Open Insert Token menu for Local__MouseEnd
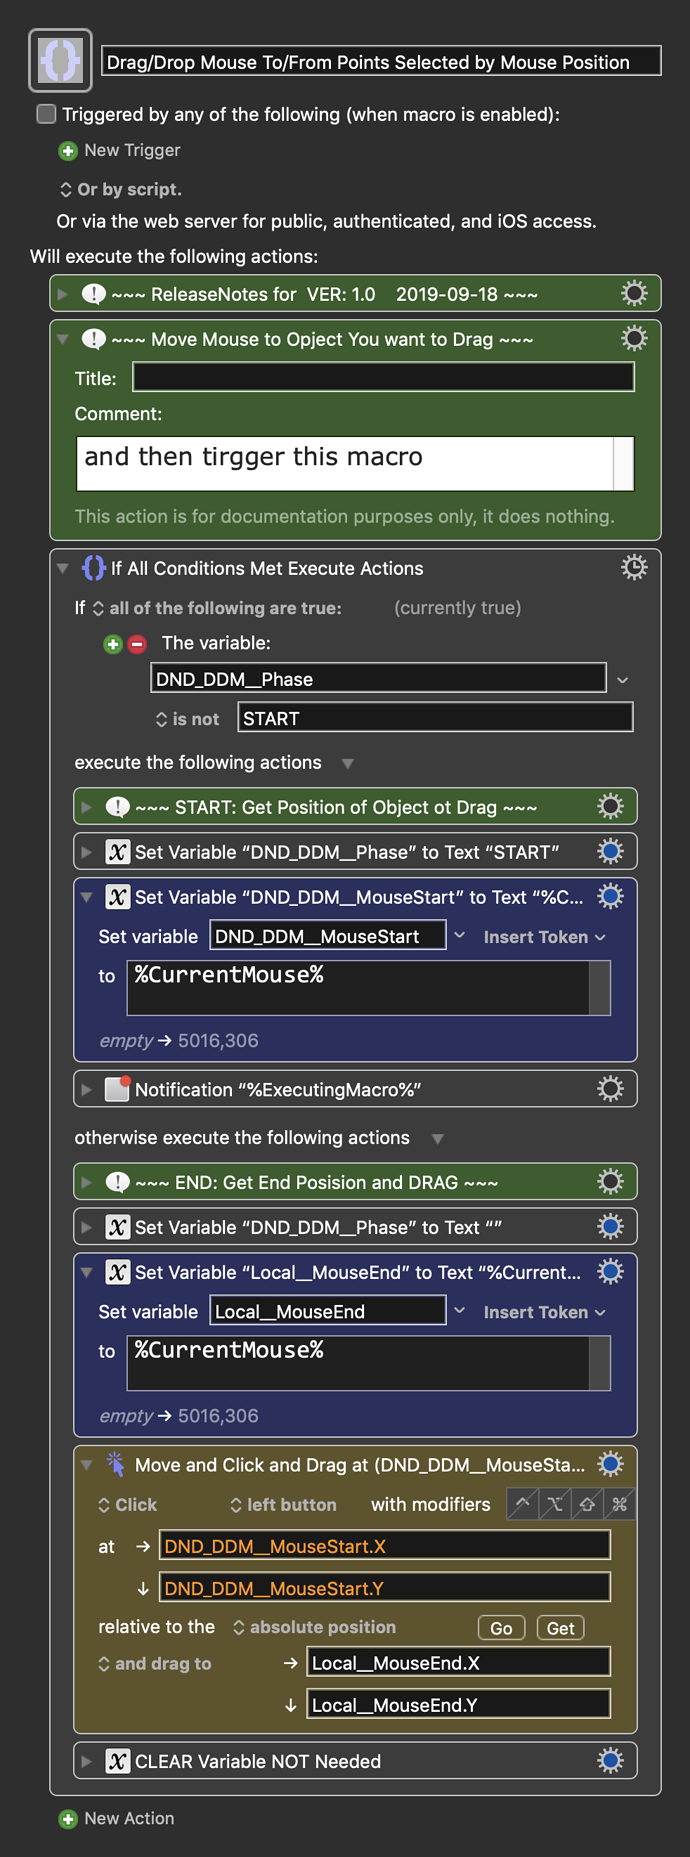The height and width of the screenshot is (1857, 690). [544, 1312]
